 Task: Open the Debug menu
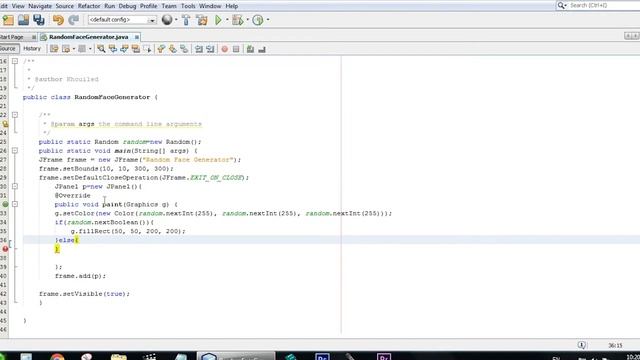point(127,6)
